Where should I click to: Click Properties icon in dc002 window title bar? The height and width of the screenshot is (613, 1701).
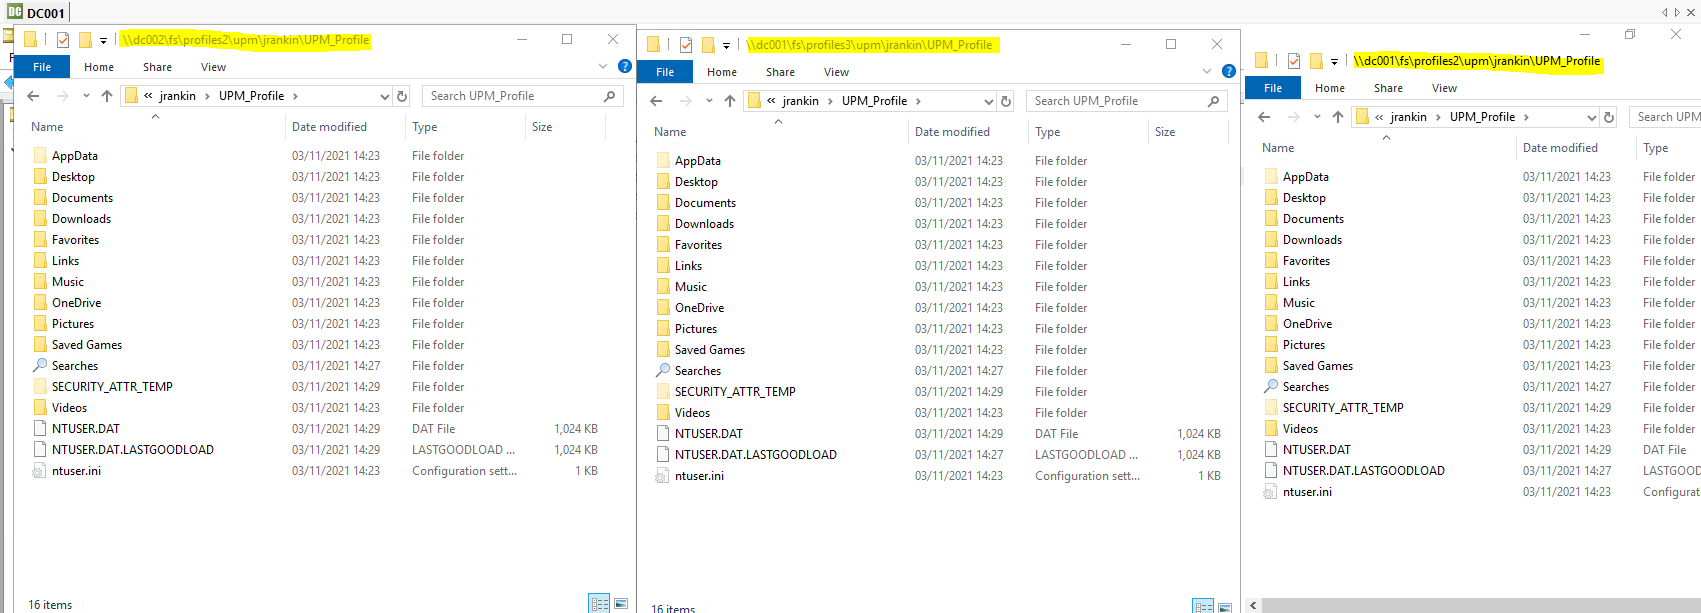click(x=63, y=40)
